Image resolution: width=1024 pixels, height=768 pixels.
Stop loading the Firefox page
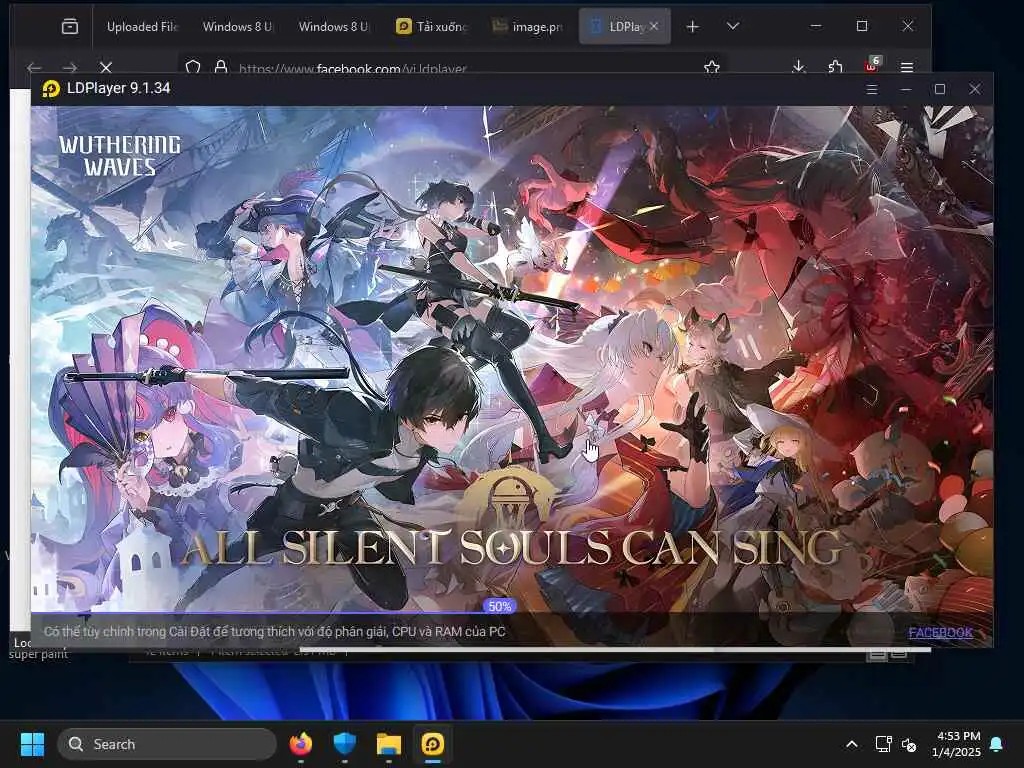pos(106,67)
